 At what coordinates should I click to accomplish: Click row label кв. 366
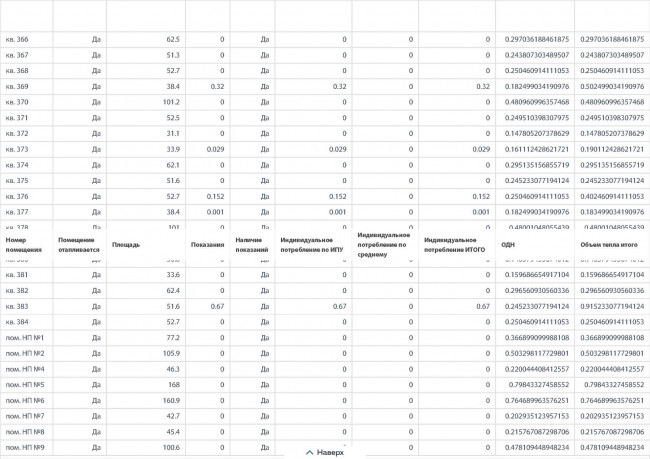(17, 39)
